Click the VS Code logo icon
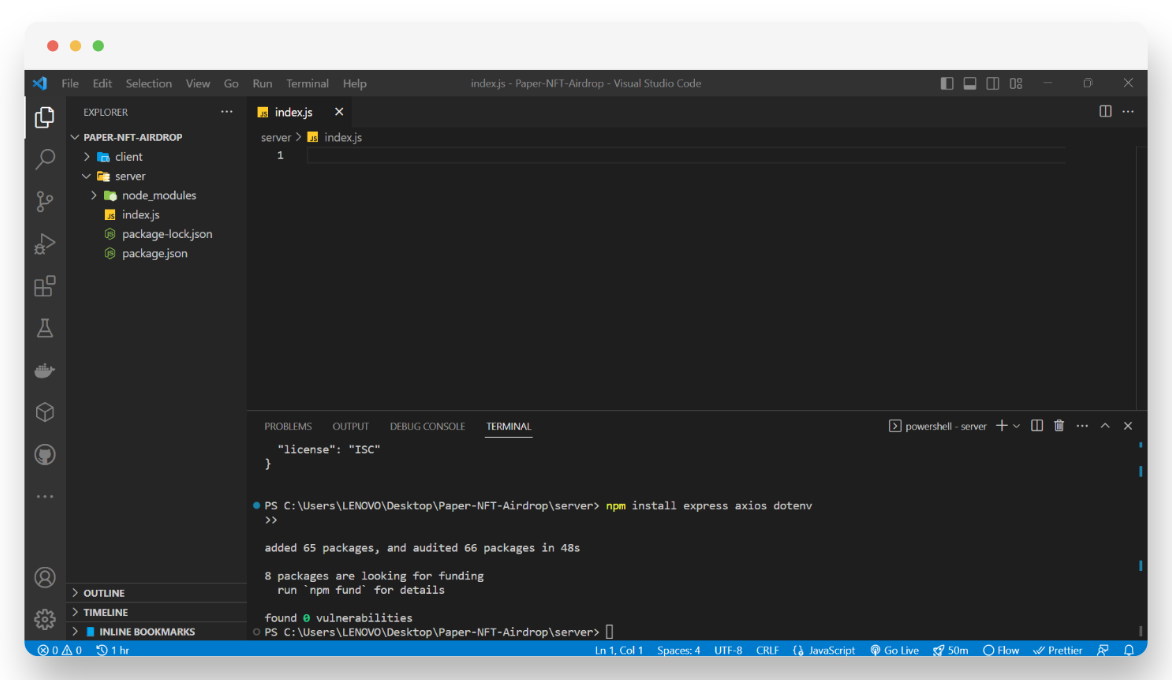The height and width of the screenshot is (680, 1172). [40, 84]
